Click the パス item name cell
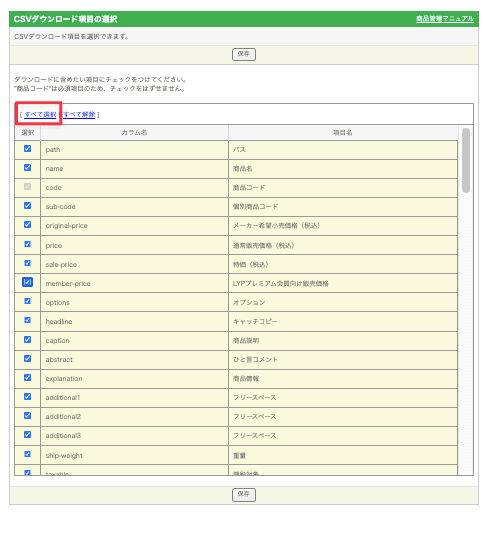The image size is (483, 550). click(x=343, y=150)
